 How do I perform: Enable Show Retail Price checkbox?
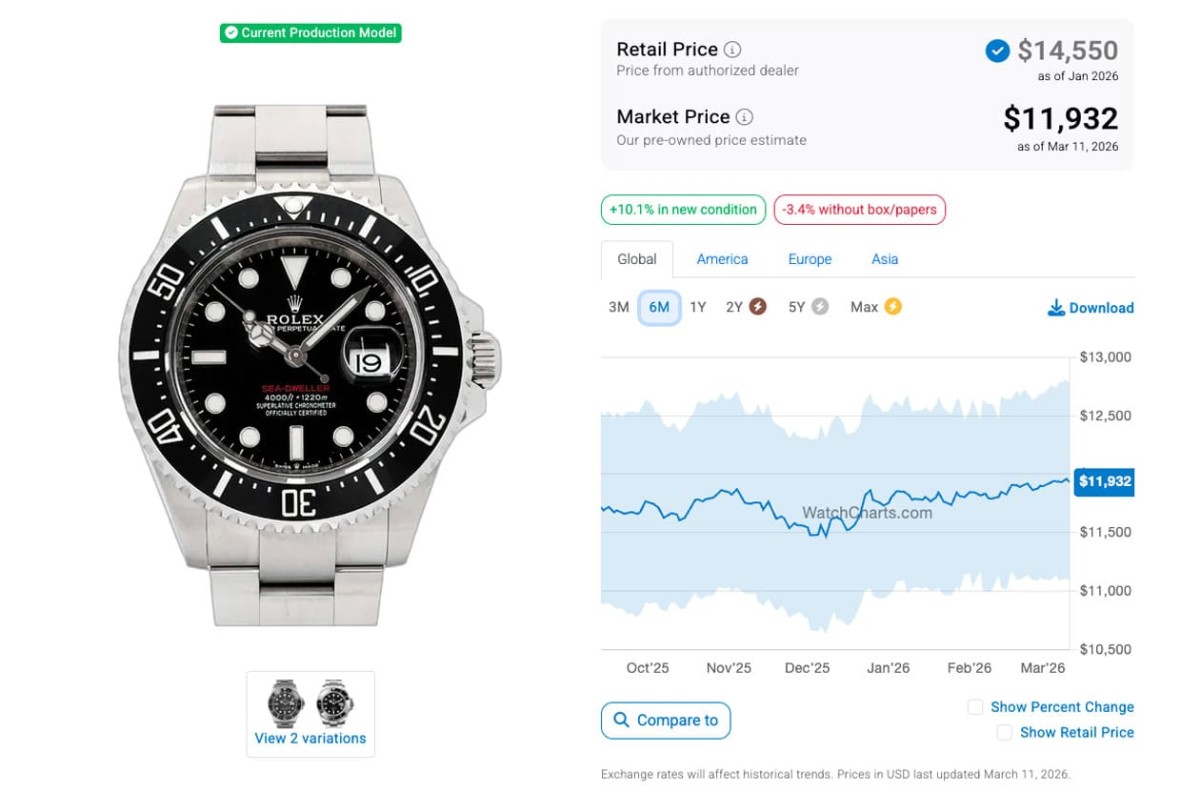pyautogui.click(x=1004, y=733)
